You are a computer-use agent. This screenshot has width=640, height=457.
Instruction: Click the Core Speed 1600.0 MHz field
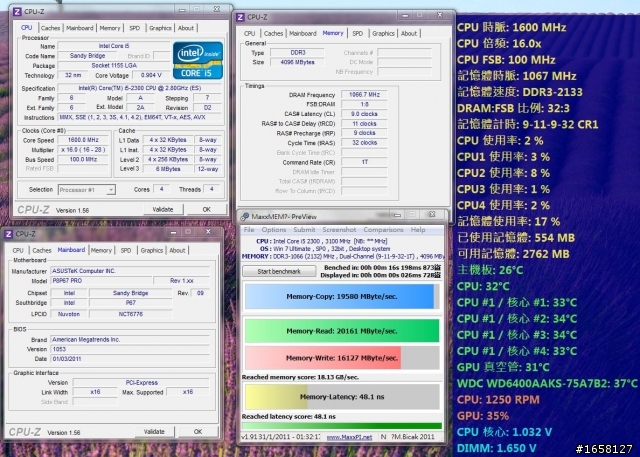tap(83, 140)
